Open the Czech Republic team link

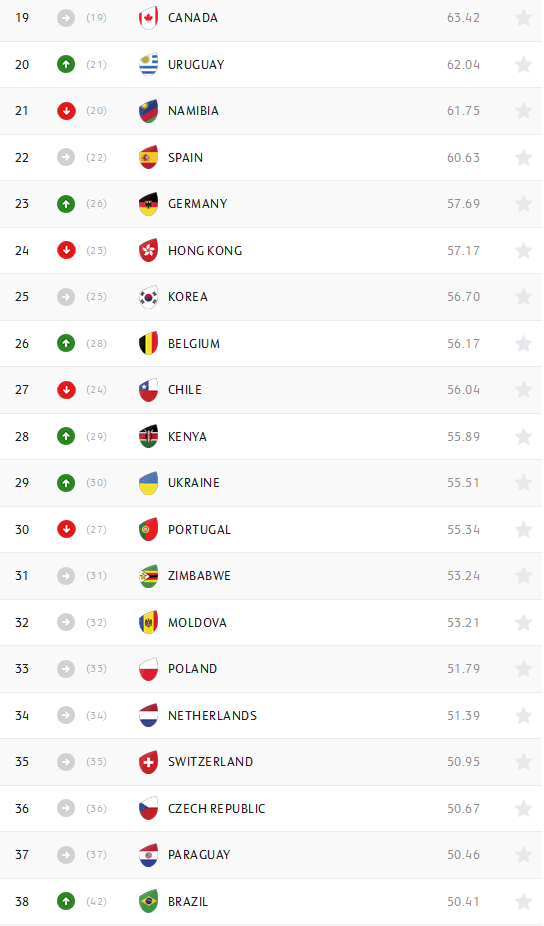217,808
